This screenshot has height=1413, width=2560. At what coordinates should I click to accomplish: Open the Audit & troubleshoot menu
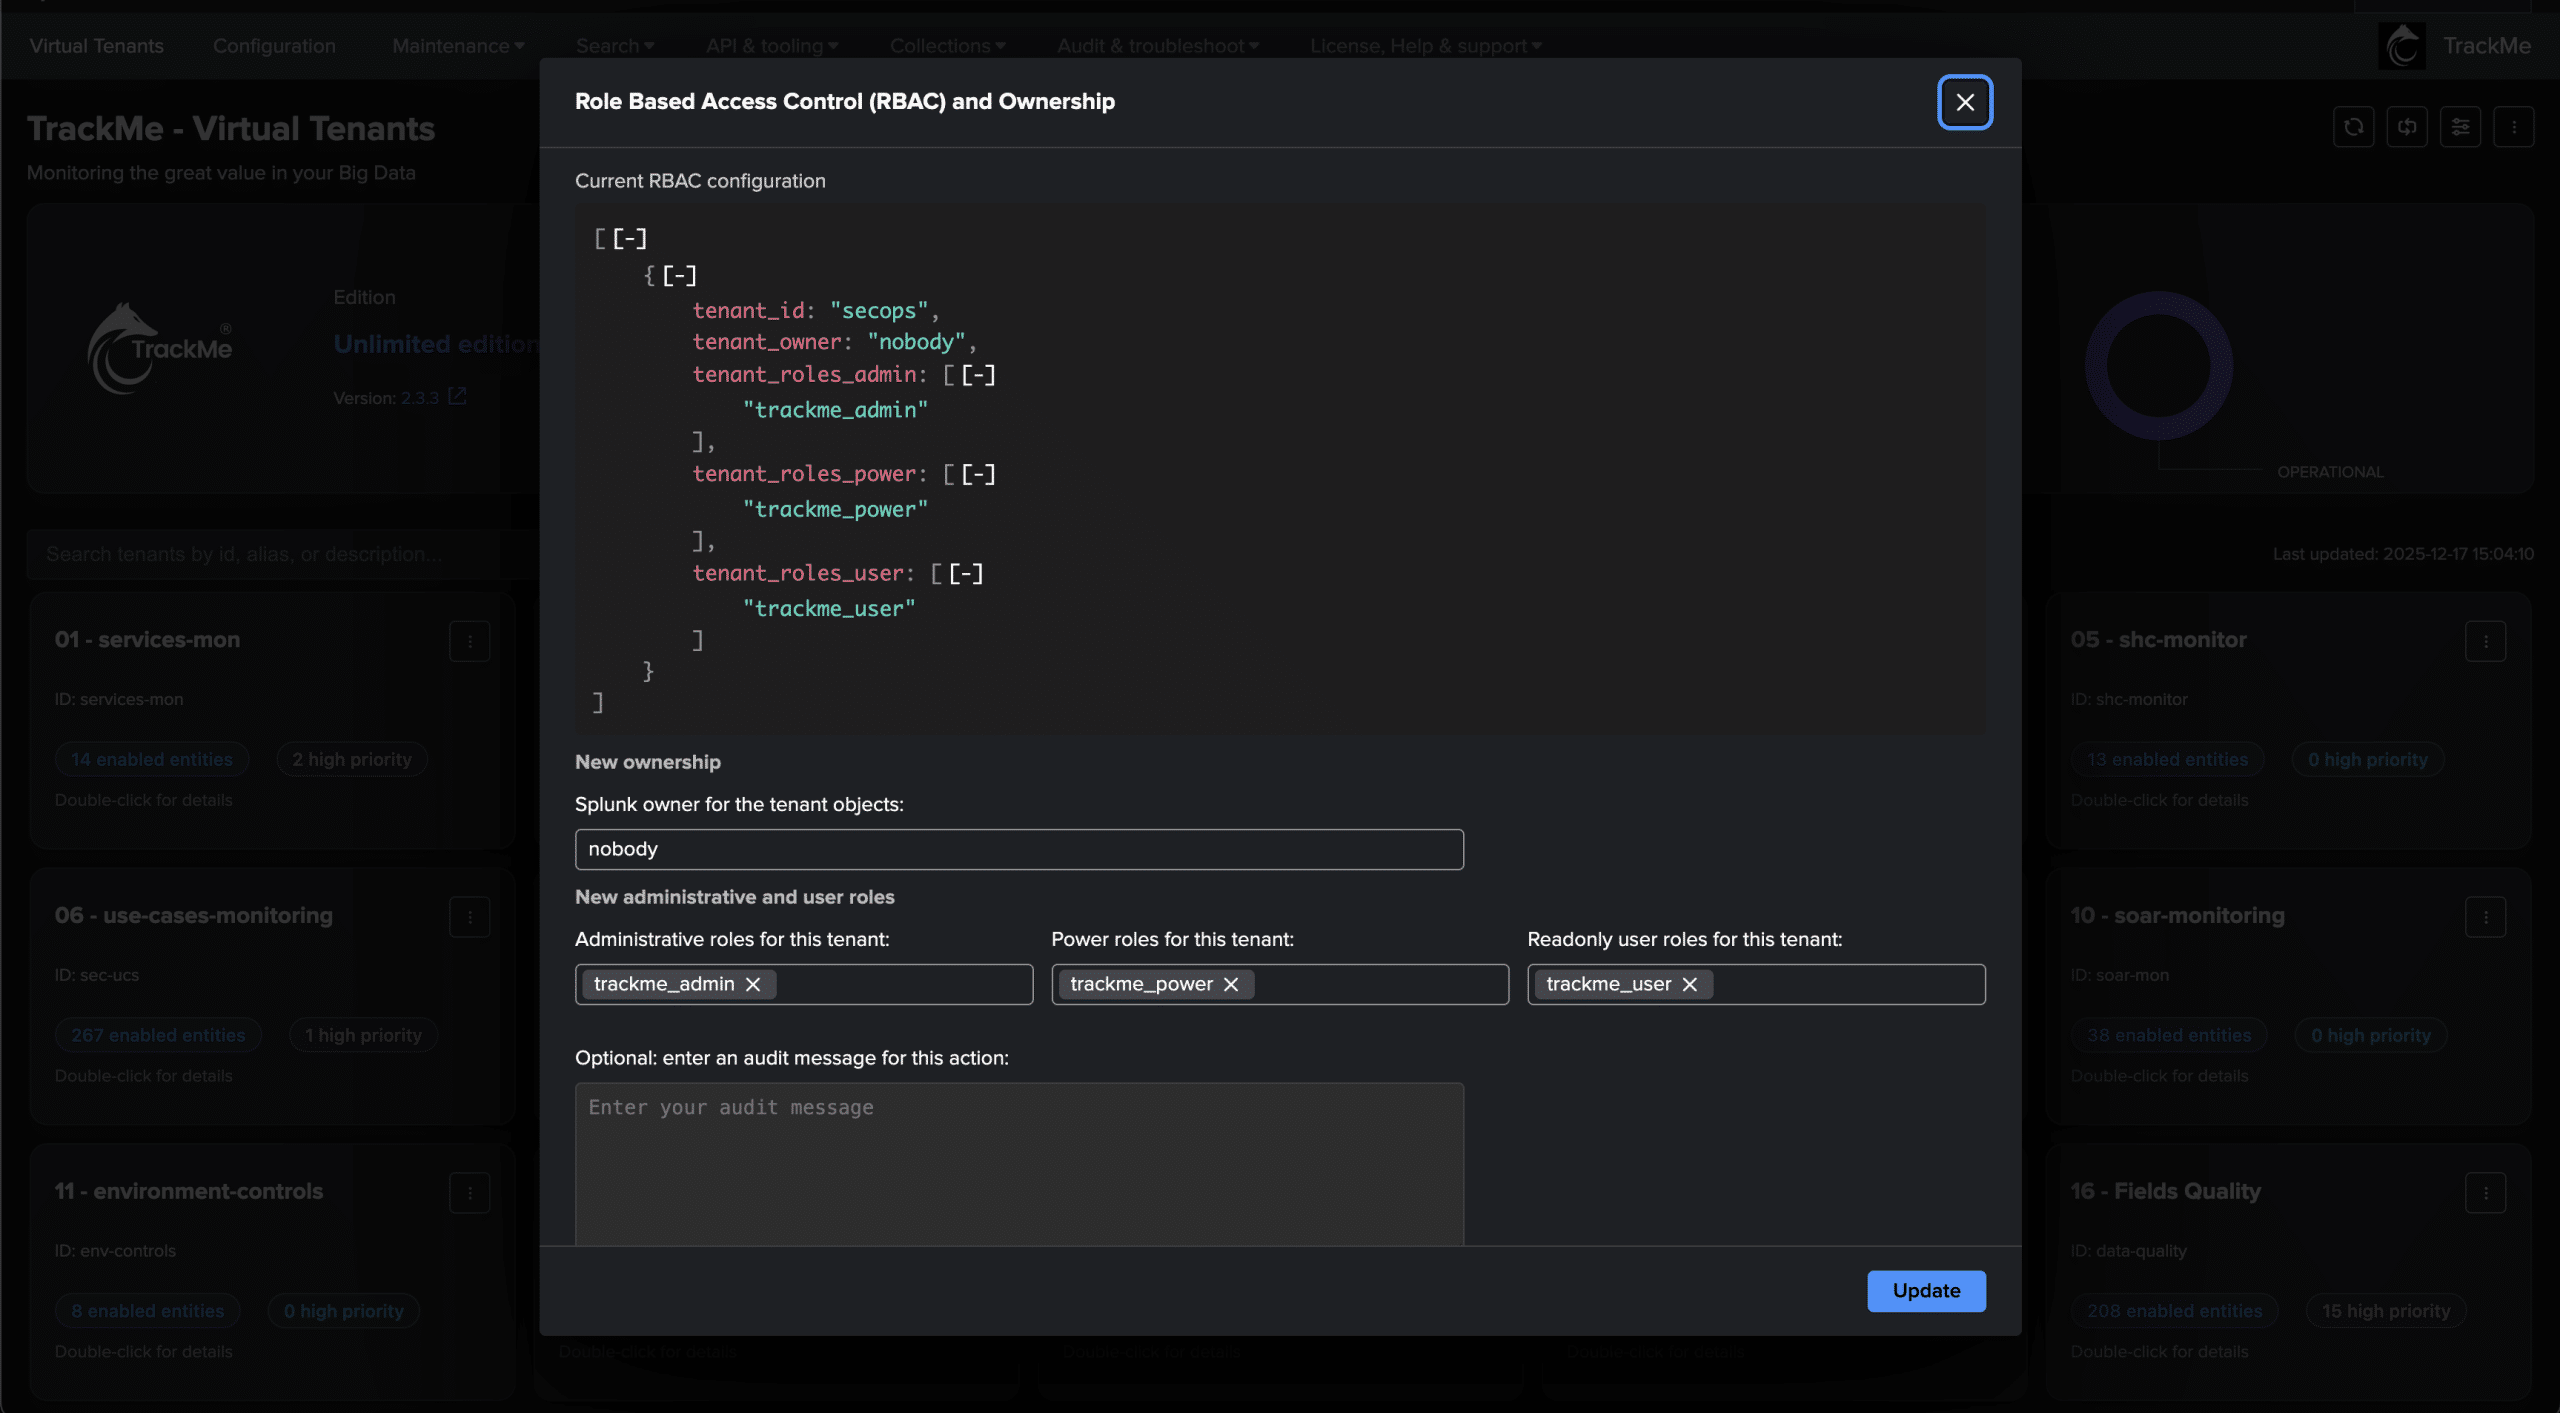(x=1157, y=46)
